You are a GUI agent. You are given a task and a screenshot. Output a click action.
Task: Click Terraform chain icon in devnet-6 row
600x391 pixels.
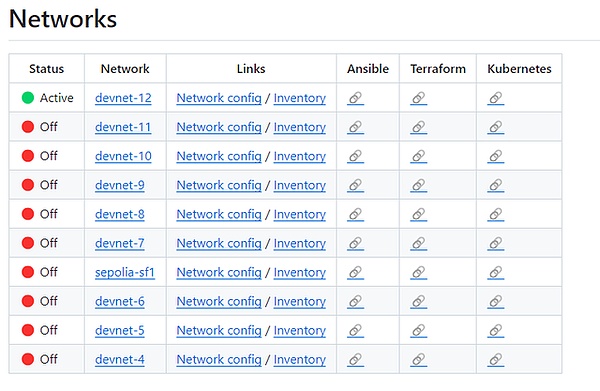(419, 301)
